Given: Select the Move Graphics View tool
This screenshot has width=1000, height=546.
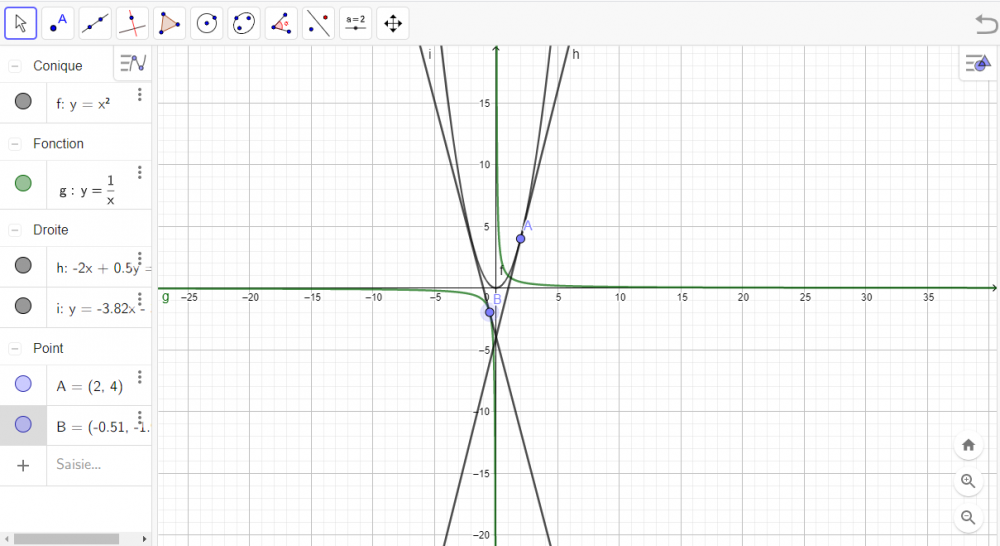Looking at the screenshot, I should click(x=393, y=23).
